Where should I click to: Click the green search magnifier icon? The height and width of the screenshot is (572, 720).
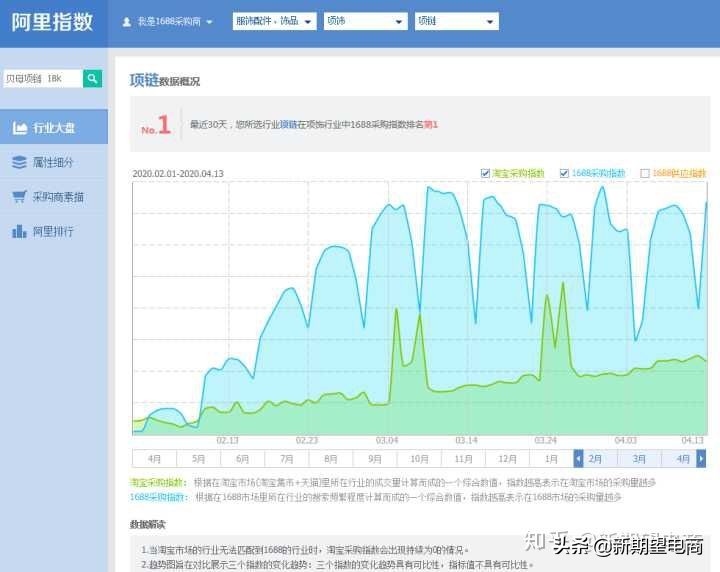click(92, 79)
